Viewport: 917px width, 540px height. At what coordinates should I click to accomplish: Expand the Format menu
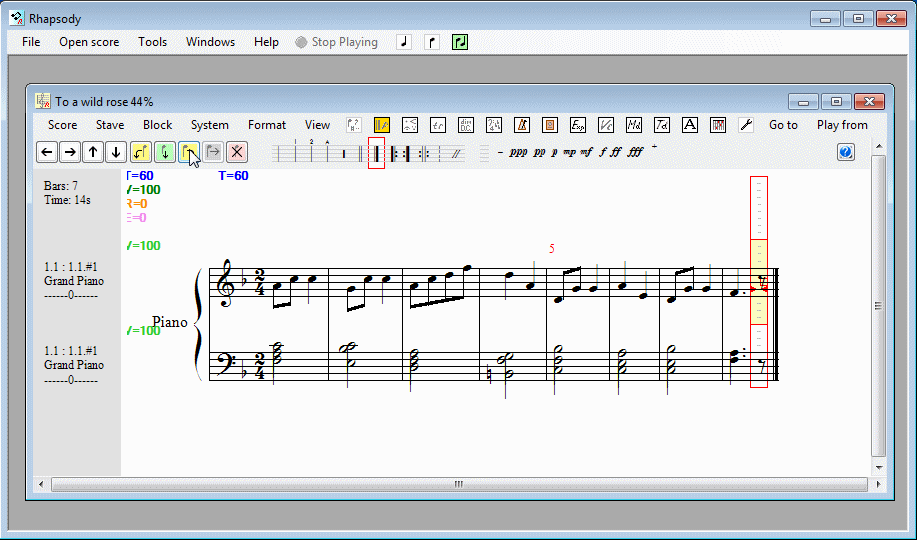267,125
